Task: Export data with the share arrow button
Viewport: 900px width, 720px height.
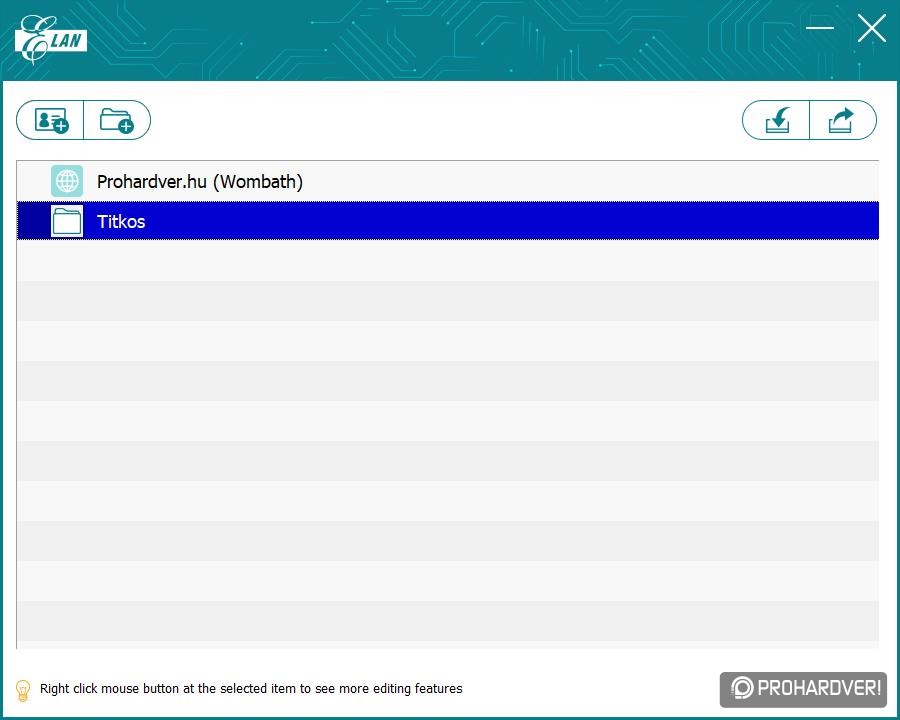Action: pyautogui.click(x=843, y=120)
